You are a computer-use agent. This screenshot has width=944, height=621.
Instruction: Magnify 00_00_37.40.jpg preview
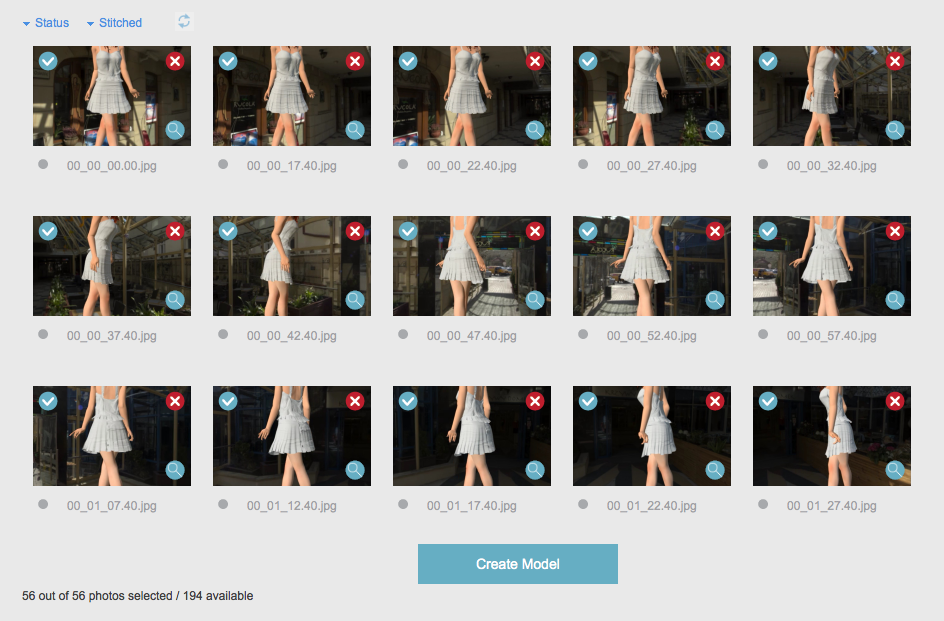pyautogui.click(x=175, y=300)
